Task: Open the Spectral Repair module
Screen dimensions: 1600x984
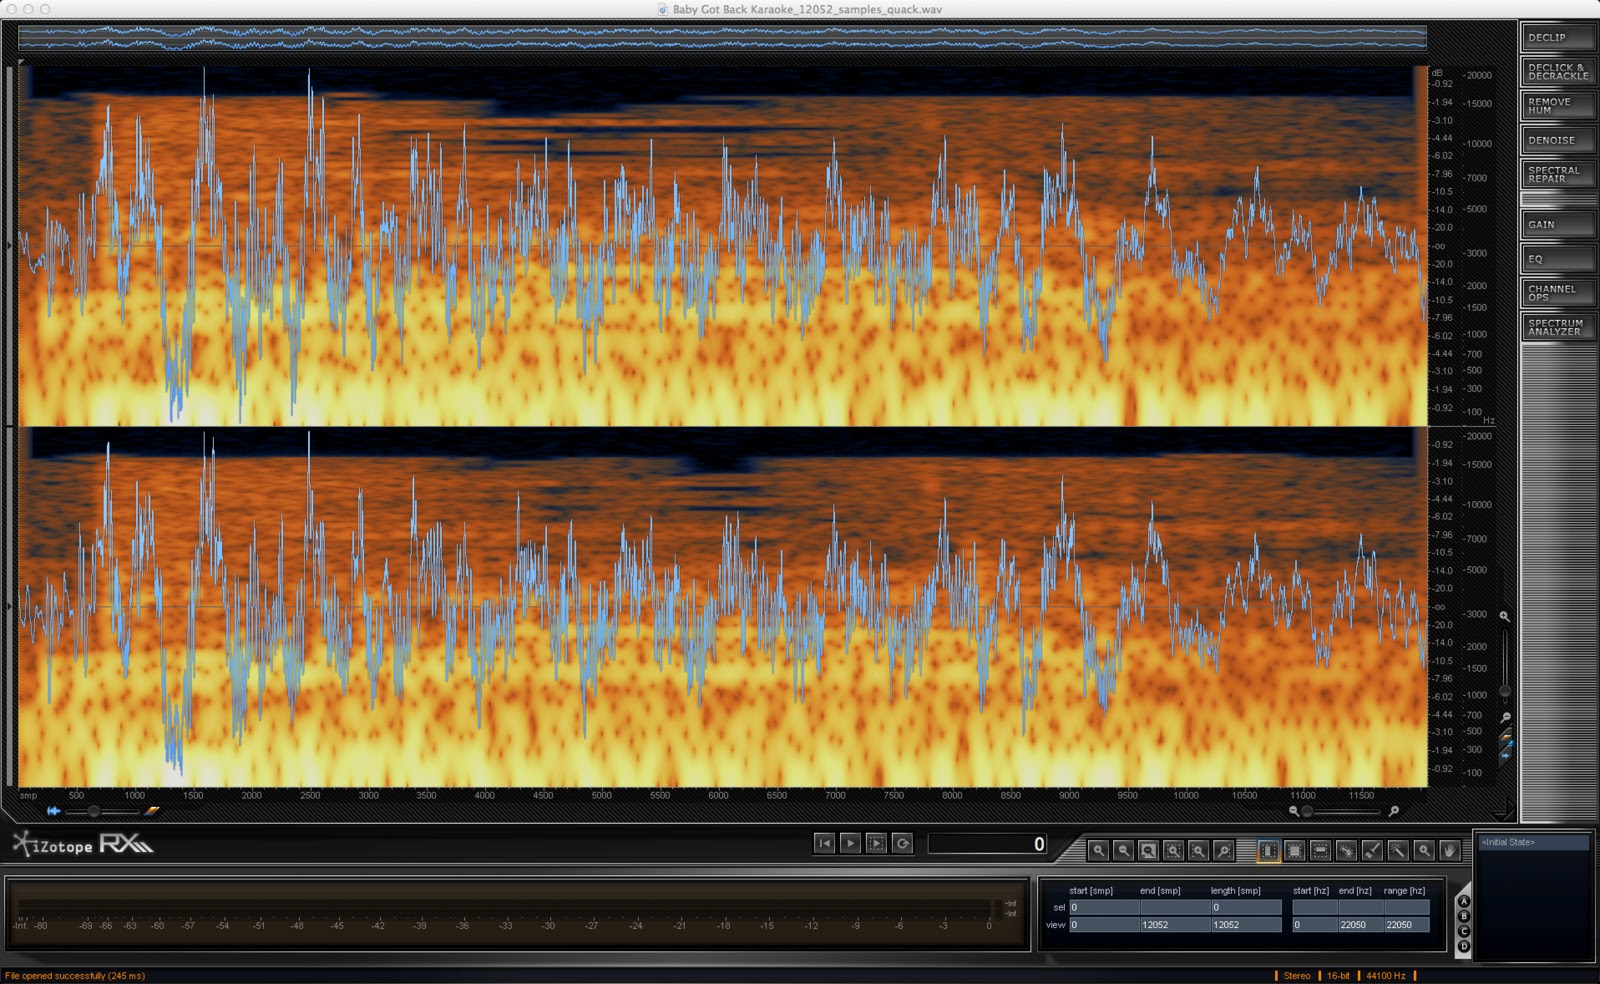Action: pos(1558,175)
